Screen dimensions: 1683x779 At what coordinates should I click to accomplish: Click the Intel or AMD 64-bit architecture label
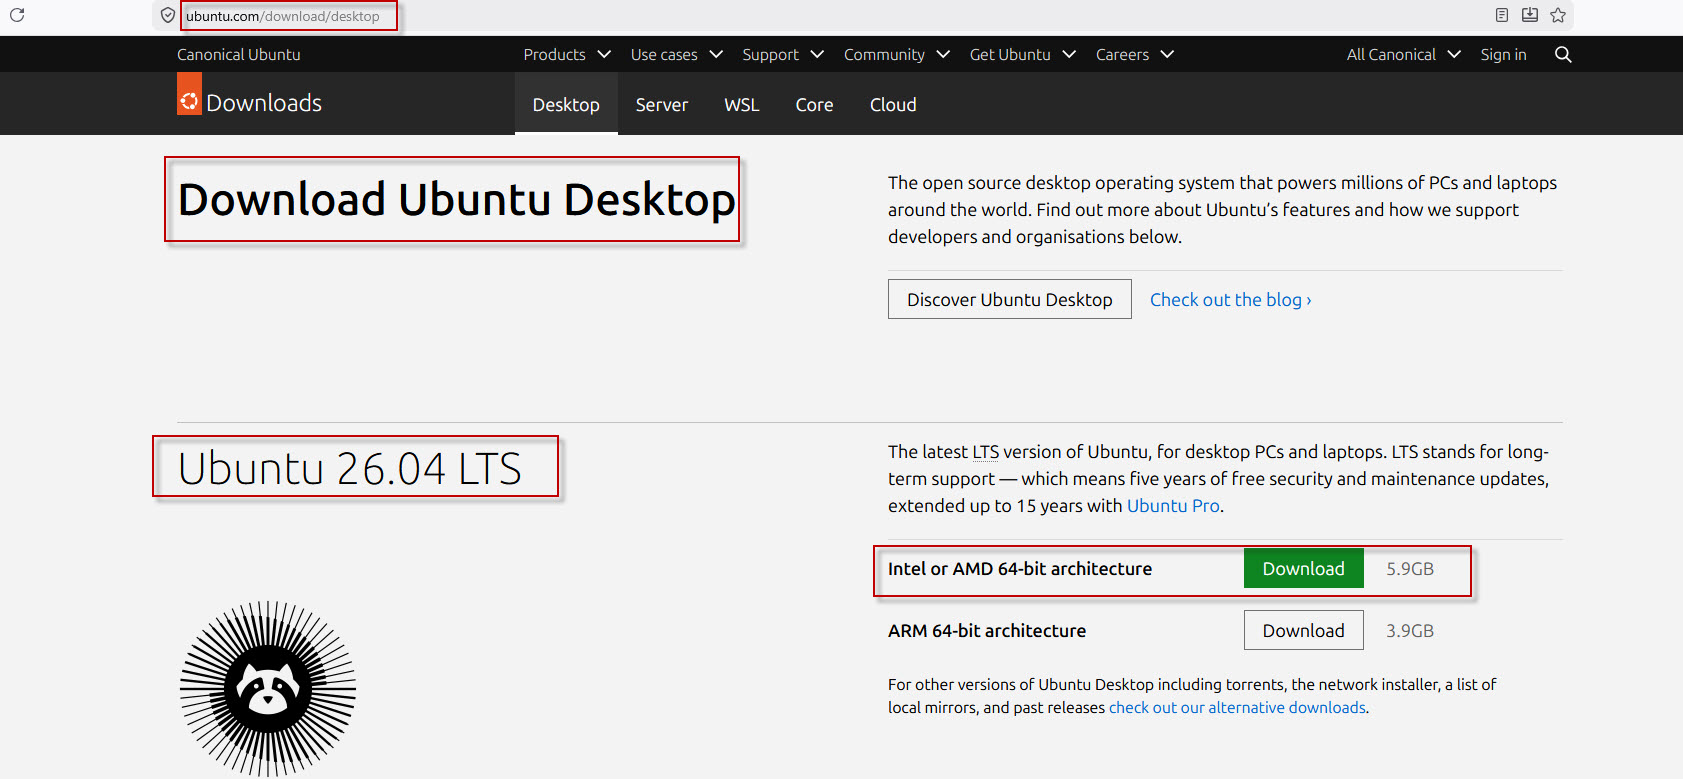[1020, 569]
